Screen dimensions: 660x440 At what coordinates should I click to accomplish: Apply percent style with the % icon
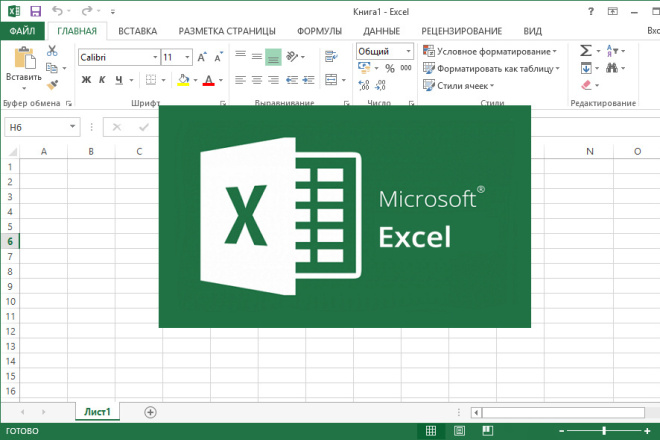click(389, 69)
